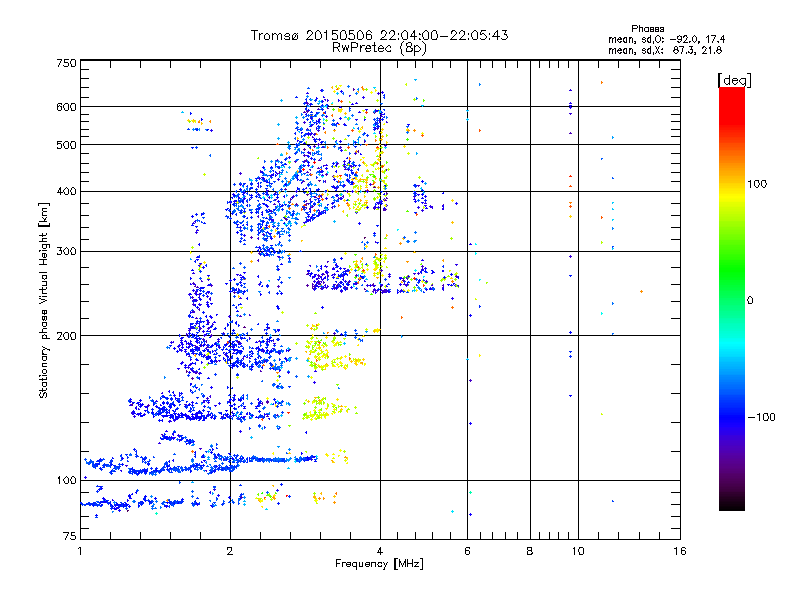Click the '16' x-axis tick label

tap(680, 551)
